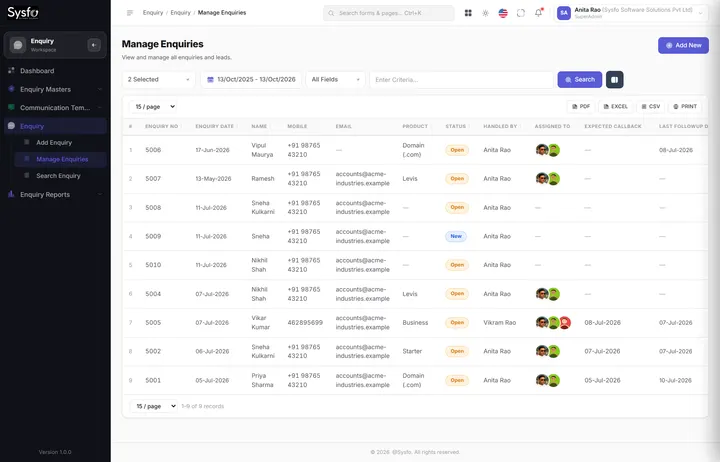
Task: Open the All Fields dropdown
Action: click(x=335, y=79)
